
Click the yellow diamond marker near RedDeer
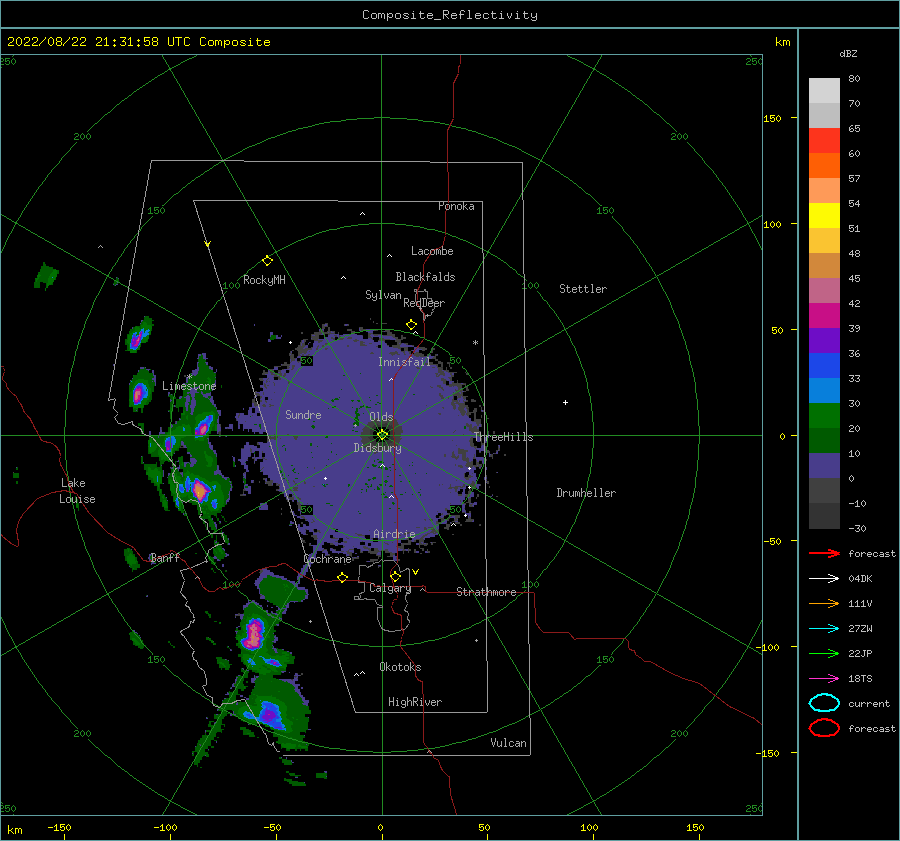411,325
